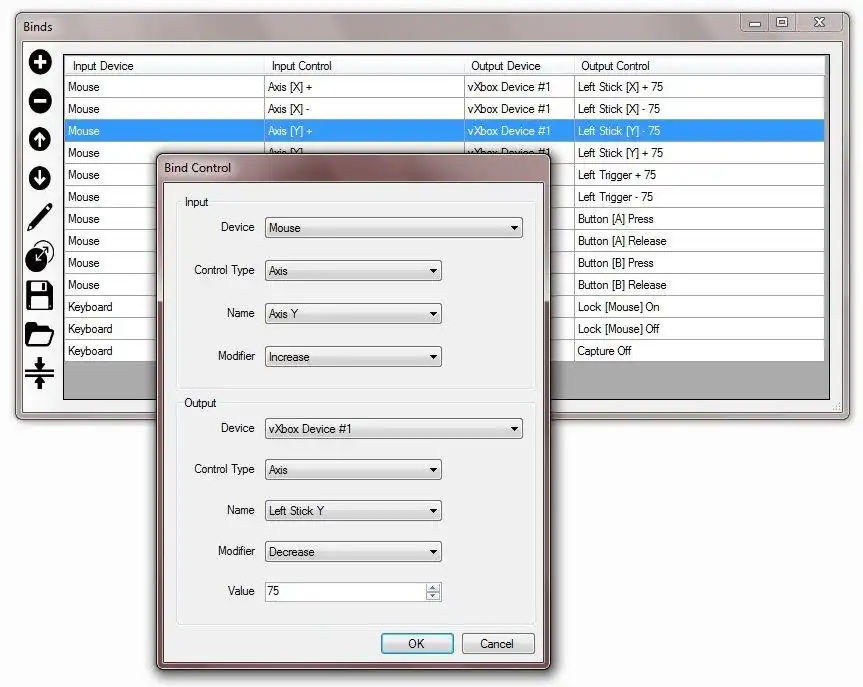Click the compress arrows icon in sidebar
The width and height of the screenshot is (863, 687).
coord(40,373)
